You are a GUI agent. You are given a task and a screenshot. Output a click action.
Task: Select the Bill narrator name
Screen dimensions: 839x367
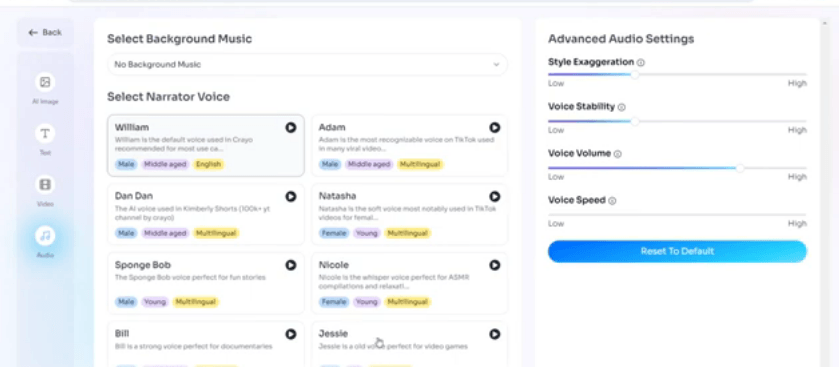coord(122,334)
